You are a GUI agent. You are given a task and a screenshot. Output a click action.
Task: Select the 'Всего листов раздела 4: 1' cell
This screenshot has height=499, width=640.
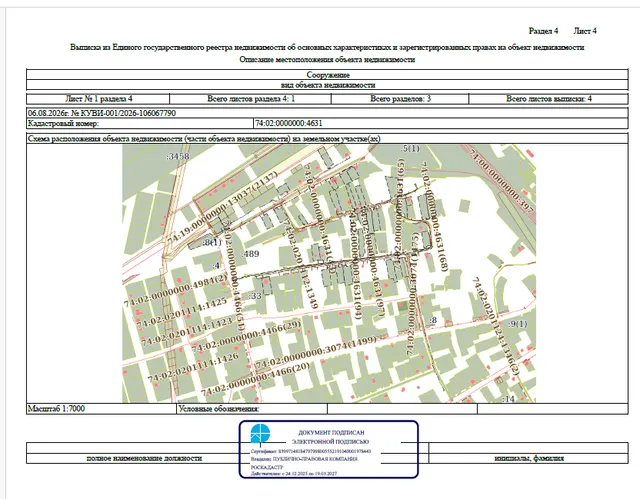coord(250,99)
